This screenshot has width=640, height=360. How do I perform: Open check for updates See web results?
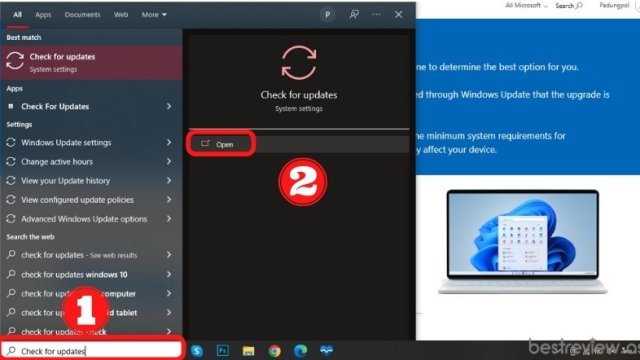[91, 255]
